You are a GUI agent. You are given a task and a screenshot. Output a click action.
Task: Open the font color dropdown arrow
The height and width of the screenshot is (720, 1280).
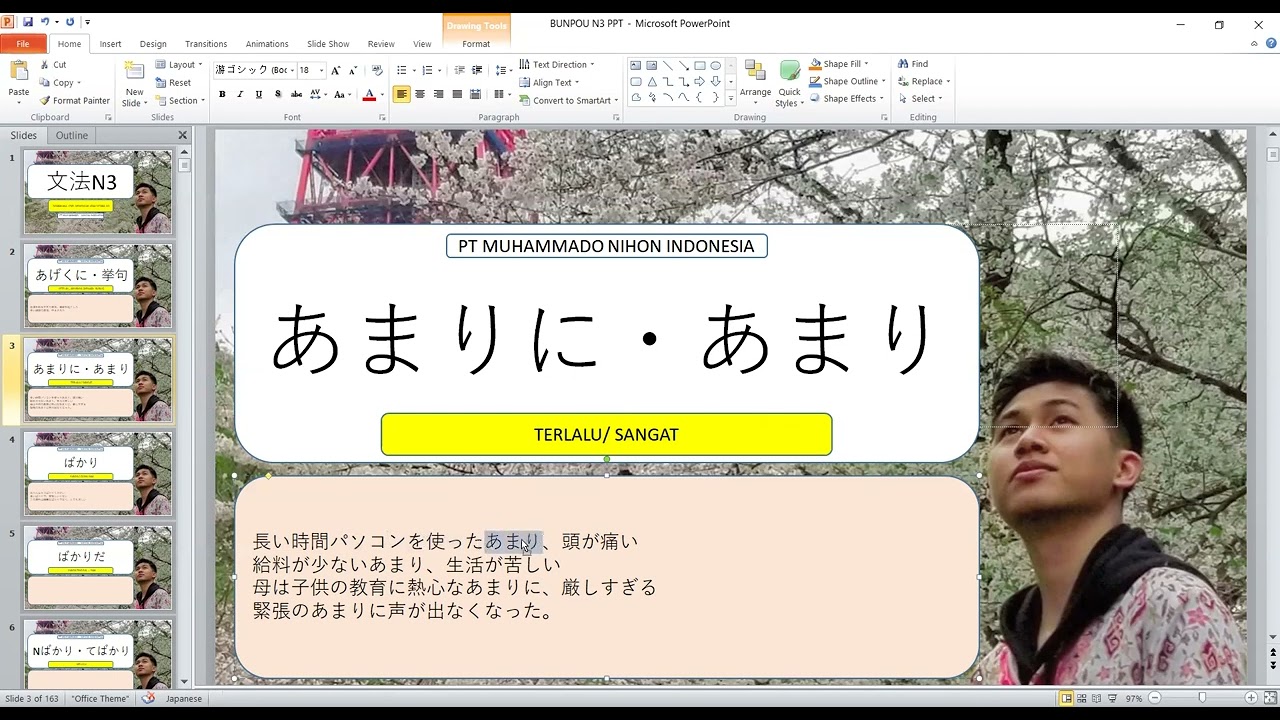coord(382,94)
